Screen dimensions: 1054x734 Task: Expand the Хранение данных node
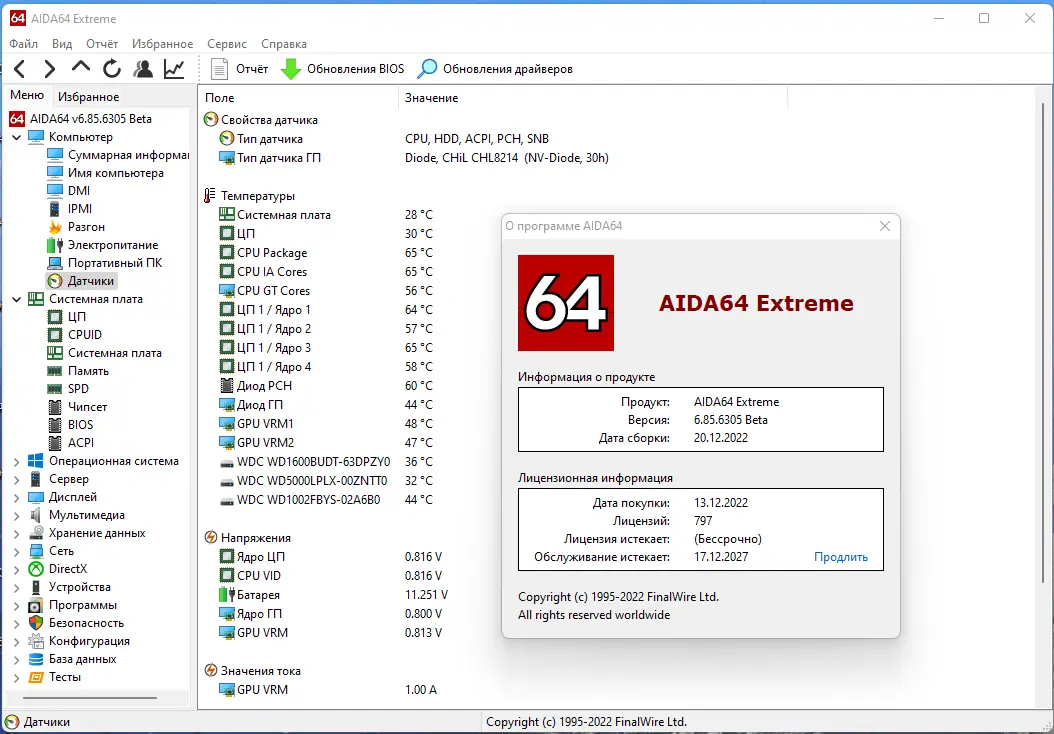[x=17, y=533]
